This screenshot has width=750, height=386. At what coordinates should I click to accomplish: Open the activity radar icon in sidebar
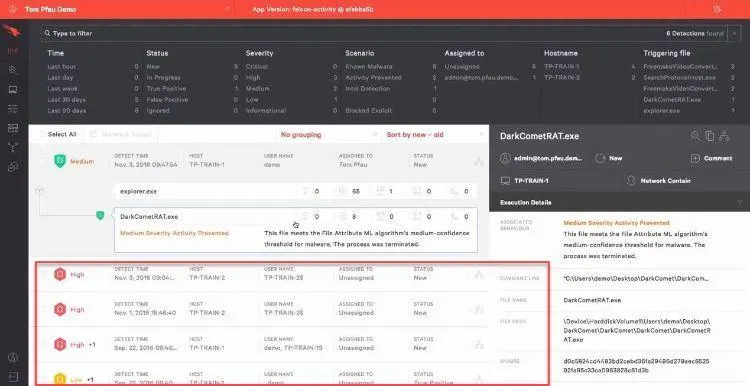[13, 51]
